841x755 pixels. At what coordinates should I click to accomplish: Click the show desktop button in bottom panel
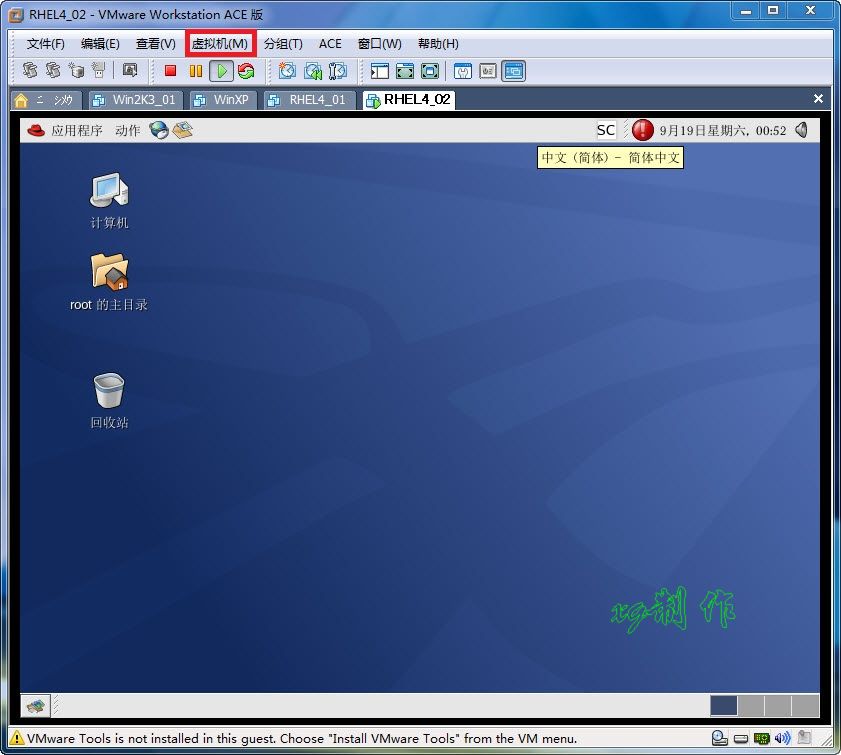(35, 706)
